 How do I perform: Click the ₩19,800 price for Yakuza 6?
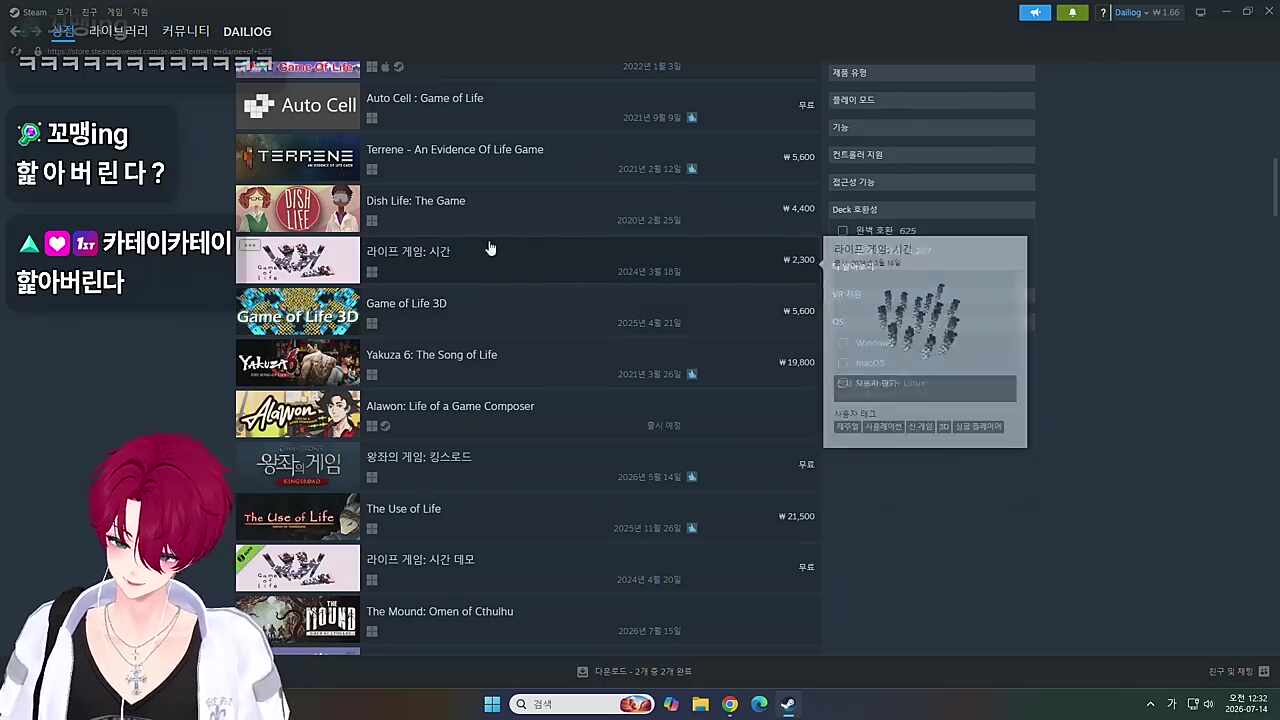[x=797, y=363]
